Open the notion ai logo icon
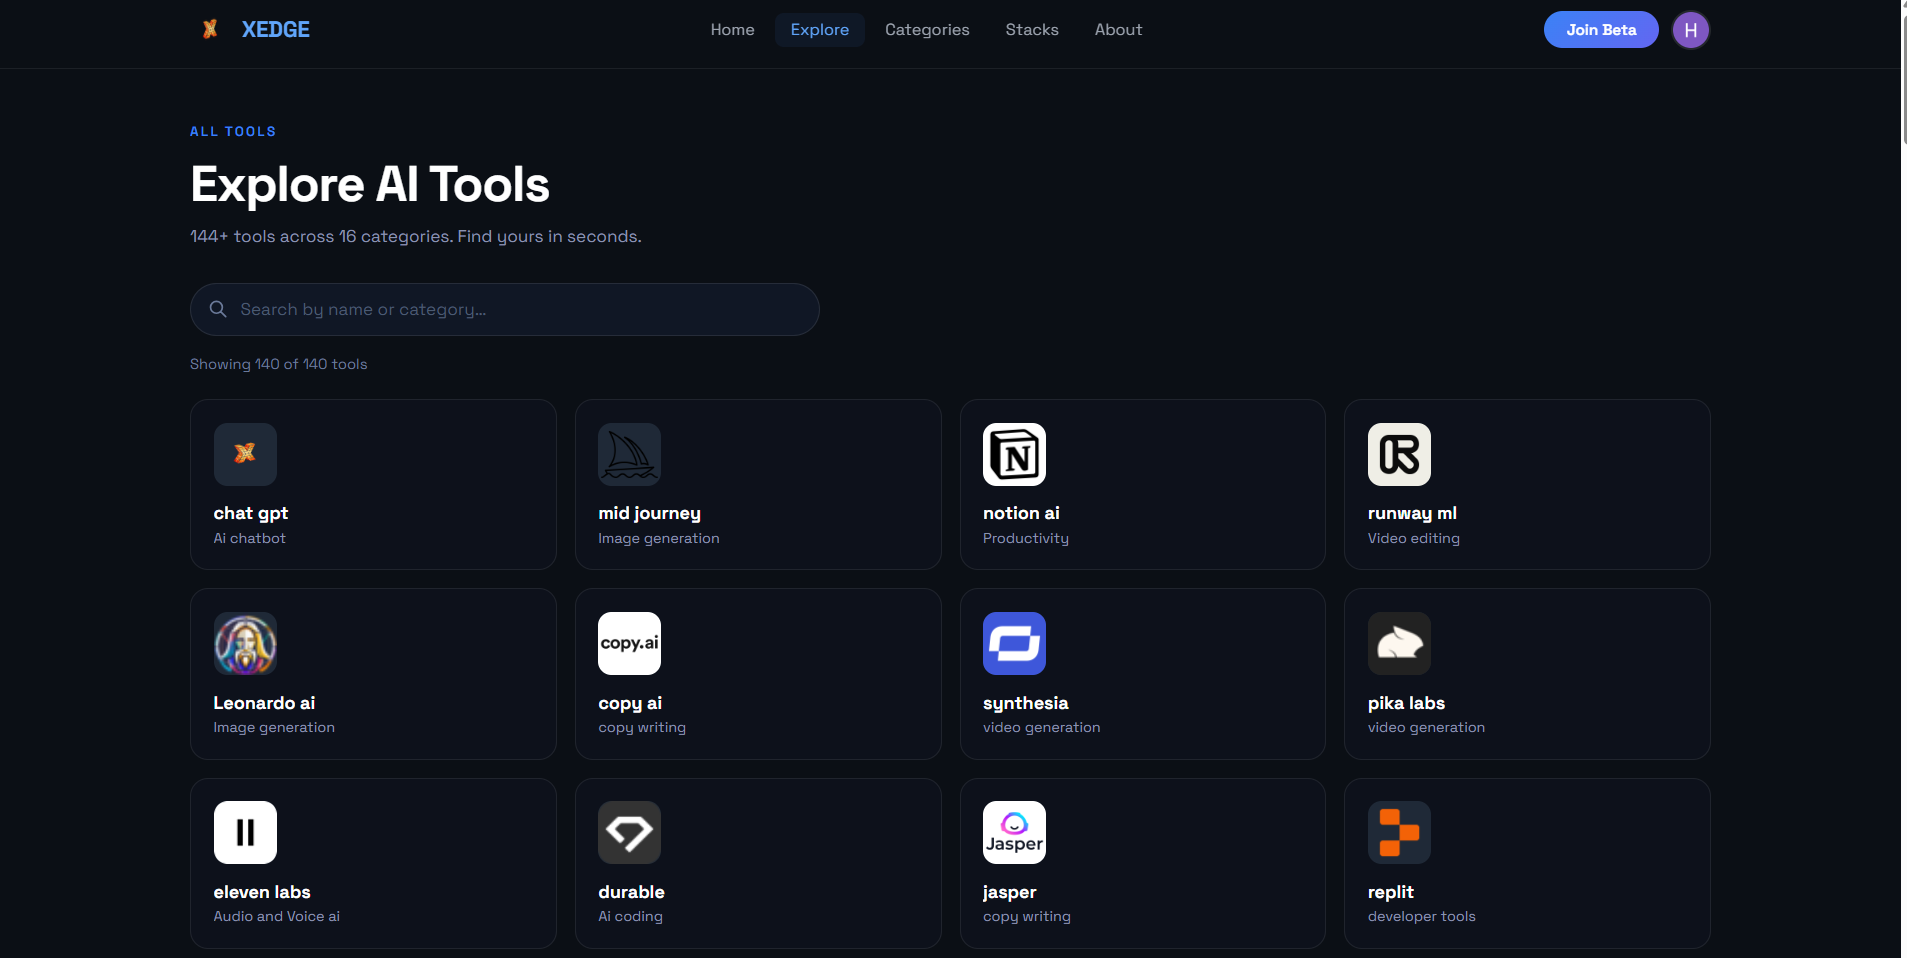Viewport: 1907px width, 958px height. point(1014,454)
